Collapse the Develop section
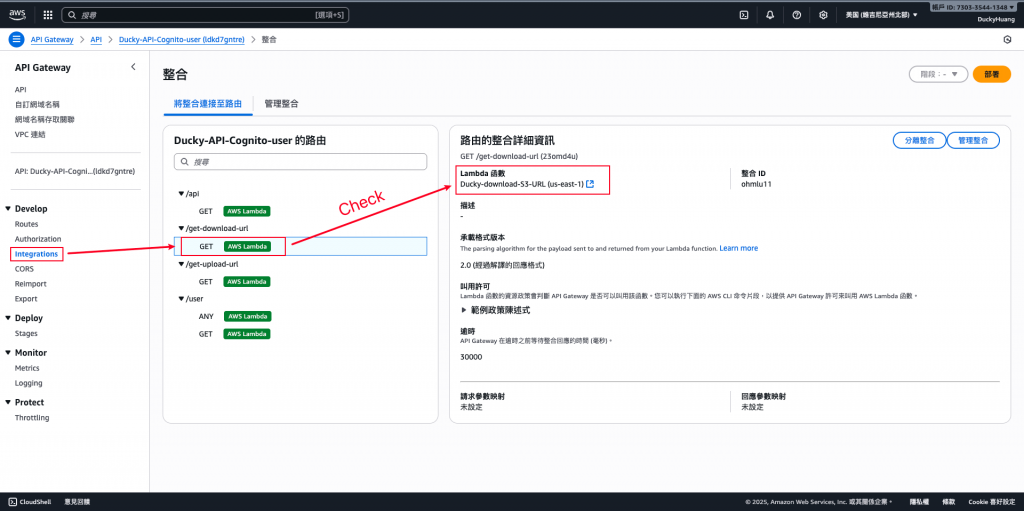Image resolution: width=1024 pixels, height=511 pixels. 8,208
